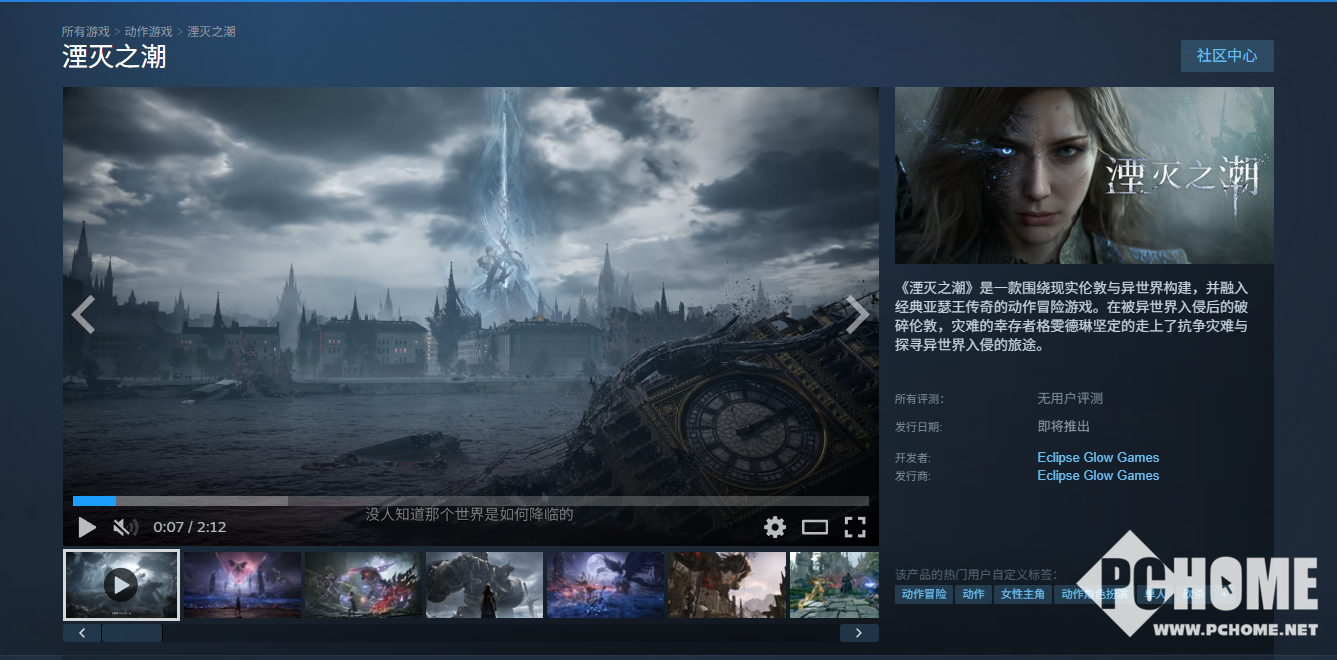Navigate to 动作游戏 breadcrumb

(148, 32)
